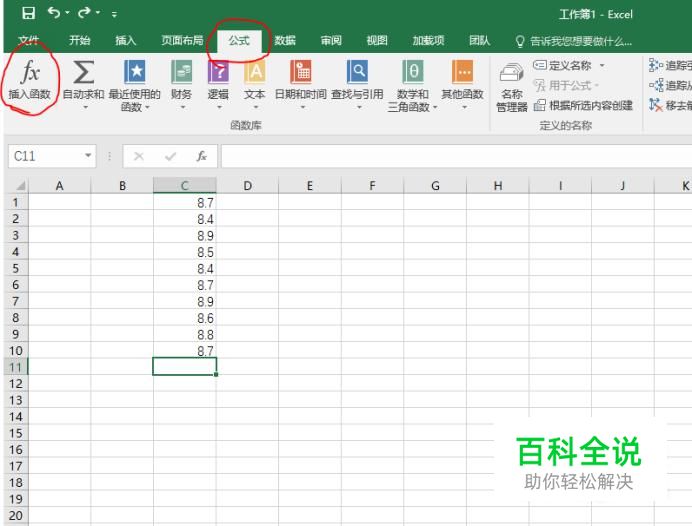Select the active empty cell C11
This screenshot has width=692, height=526.
185,367
